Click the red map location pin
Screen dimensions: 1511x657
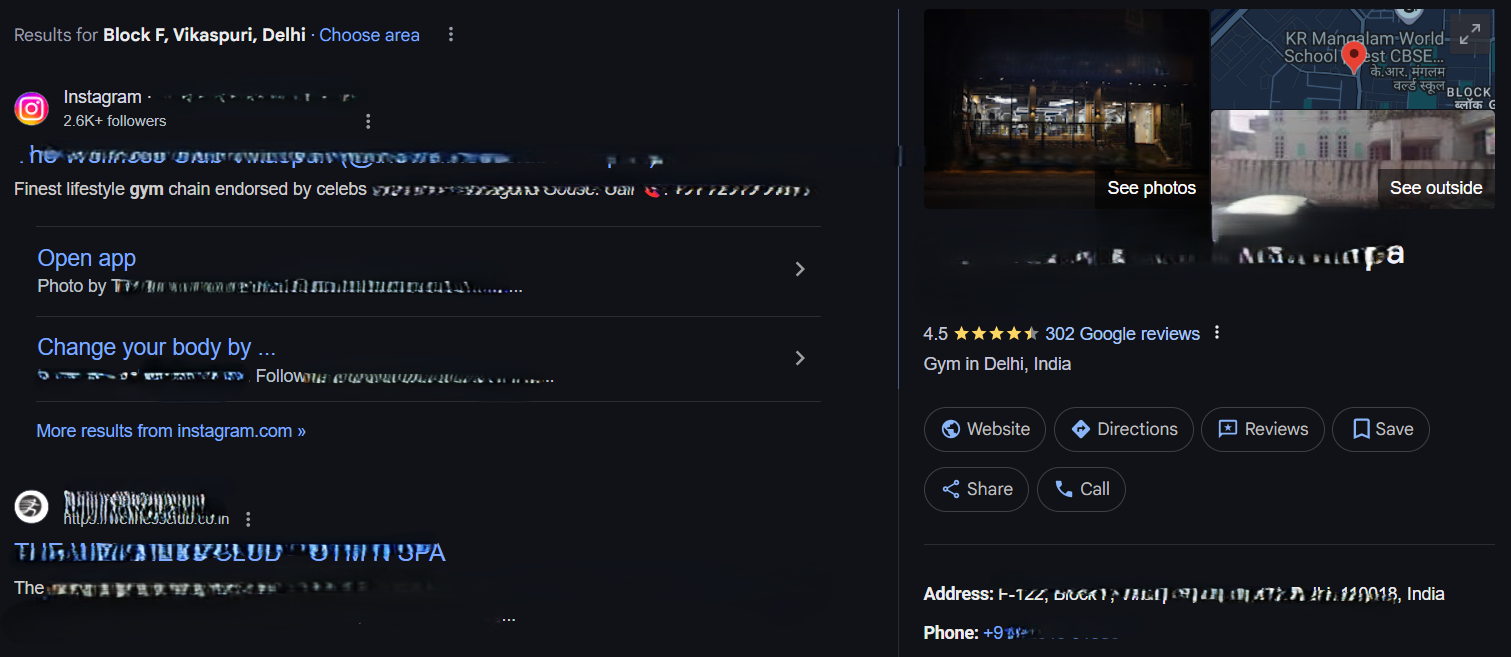click(x=1354, y=57)
